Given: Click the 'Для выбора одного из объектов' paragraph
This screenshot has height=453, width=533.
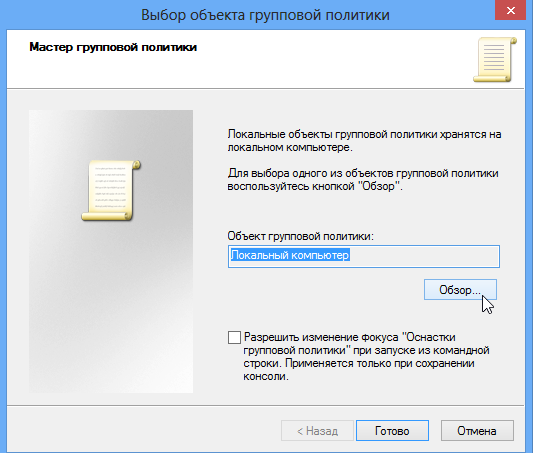Looking at the screenshot, I should [363, 179].
